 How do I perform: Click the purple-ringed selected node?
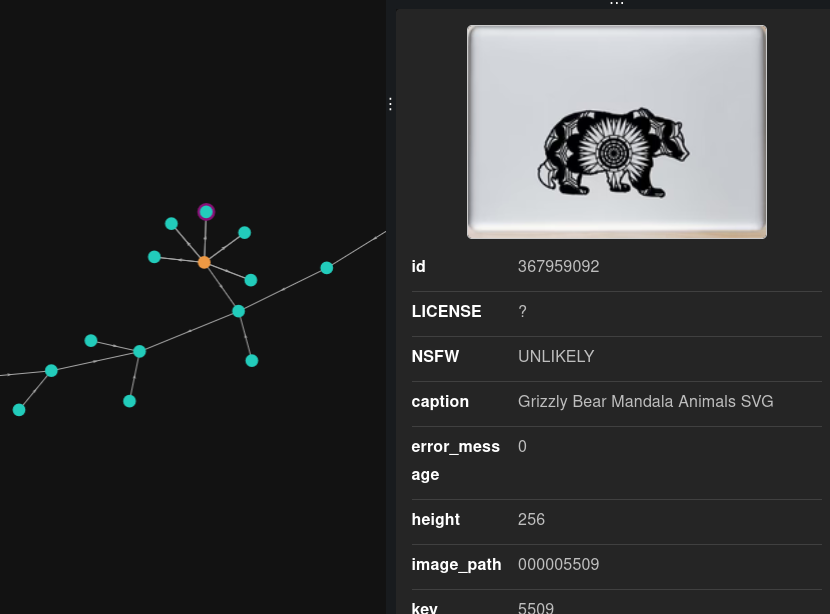click(x=206, y=211)
